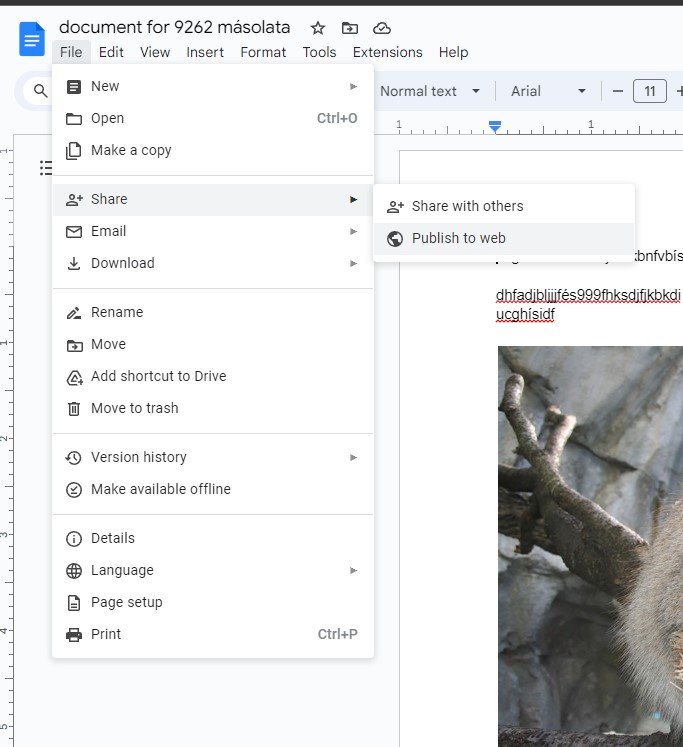
Task: Click the Open folder icon in the menu
Action: (x=74, y=119)
